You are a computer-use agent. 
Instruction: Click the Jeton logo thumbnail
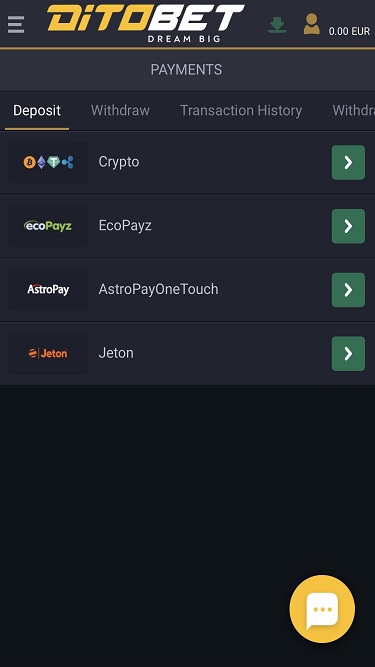pos(48,353)
